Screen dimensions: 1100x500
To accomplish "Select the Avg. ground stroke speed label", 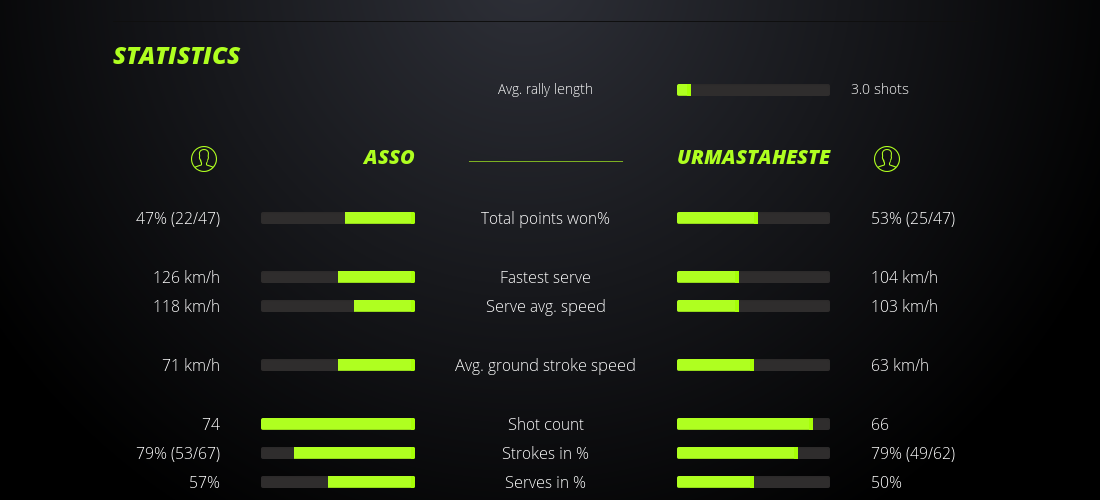I will pos(545,365).
